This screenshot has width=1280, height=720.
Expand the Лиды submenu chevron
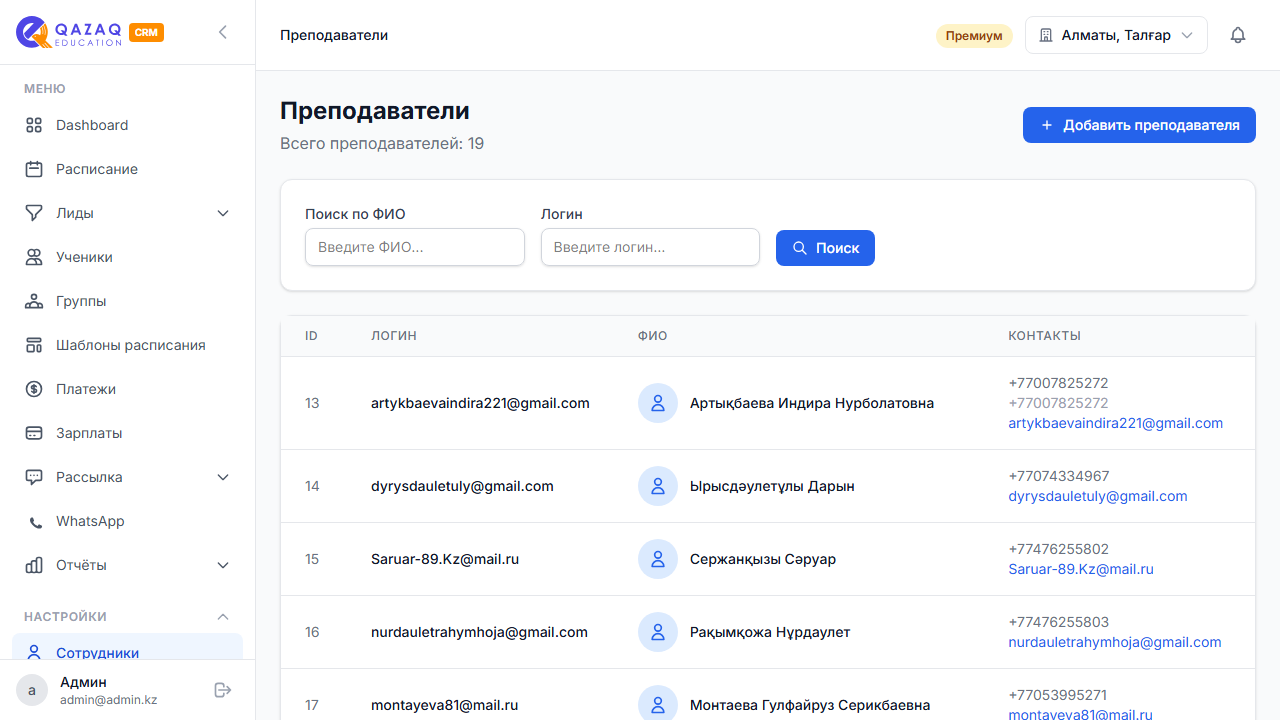[x=223, y=213]
